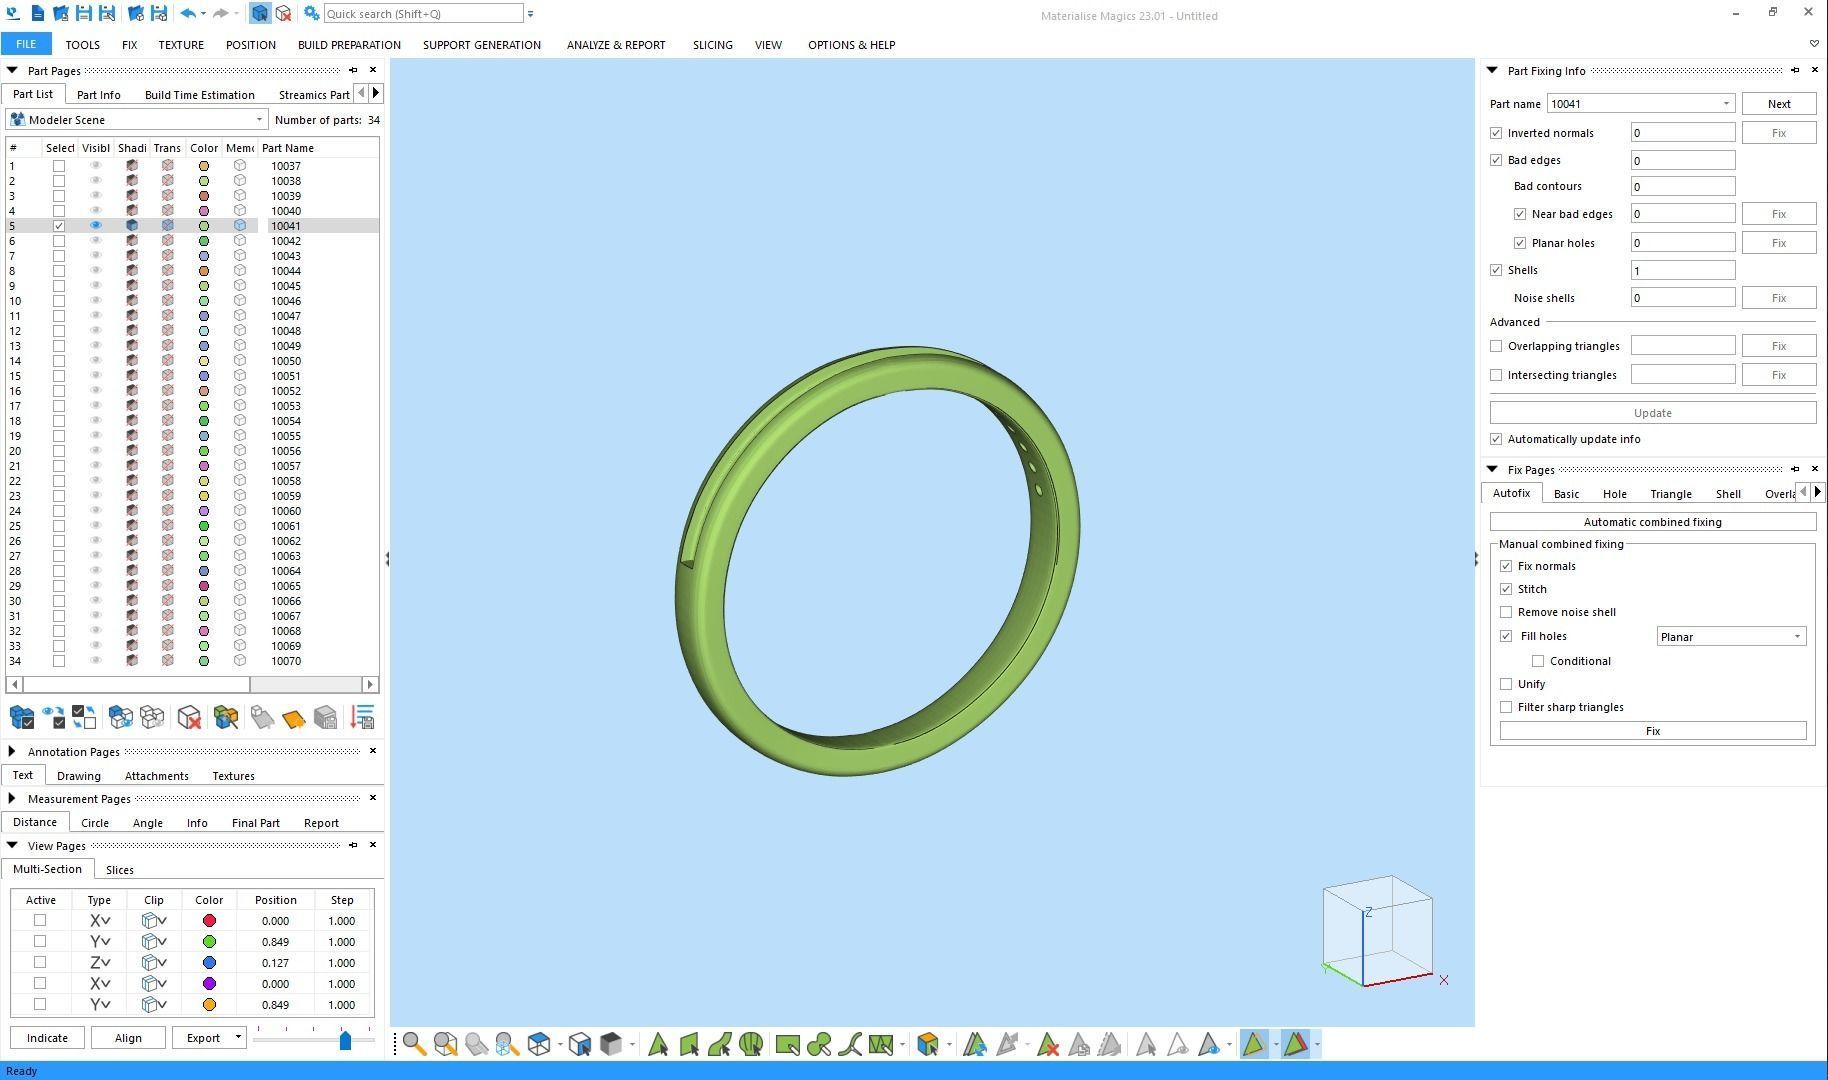Click the Undo arrow icon

pos(188,14)
